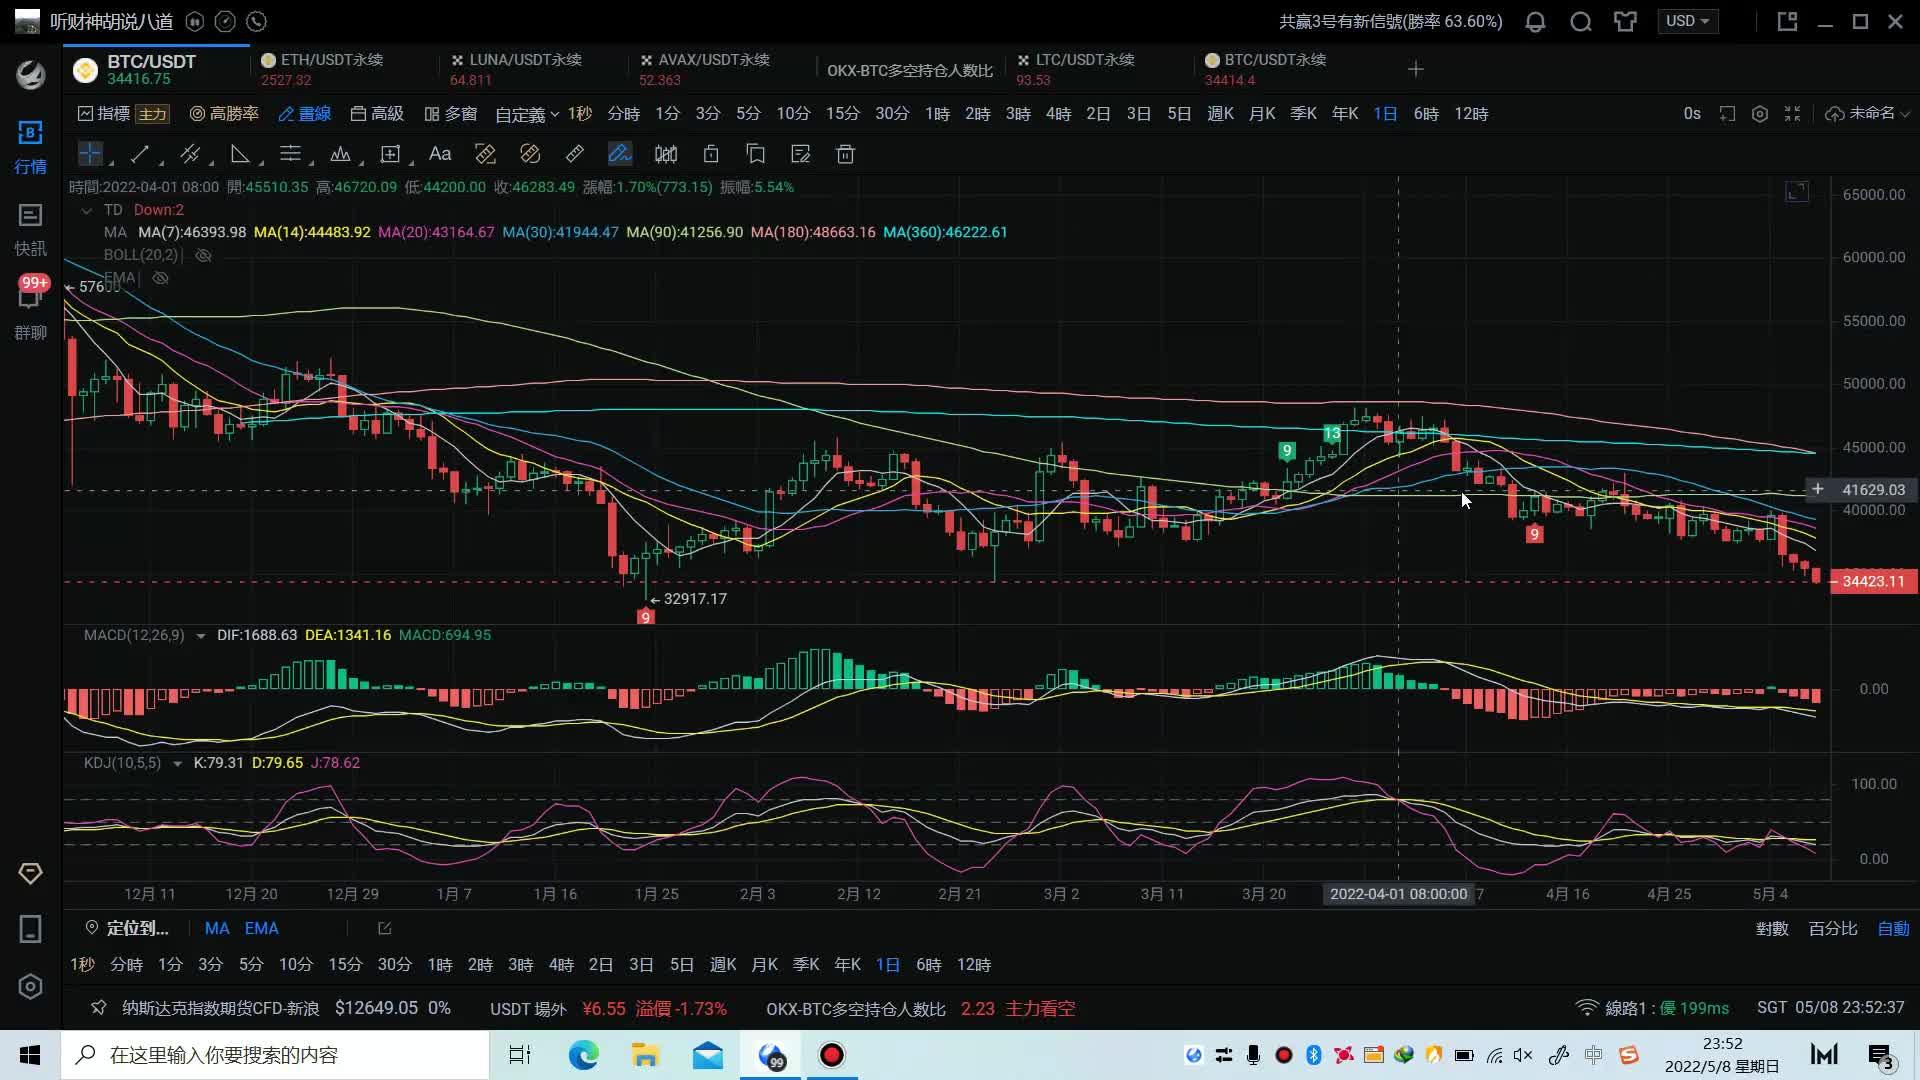Select the wave pattern drawing tool
Image resolution: width=1920 pixels, height=1080 pixels.
click(340, 154)
